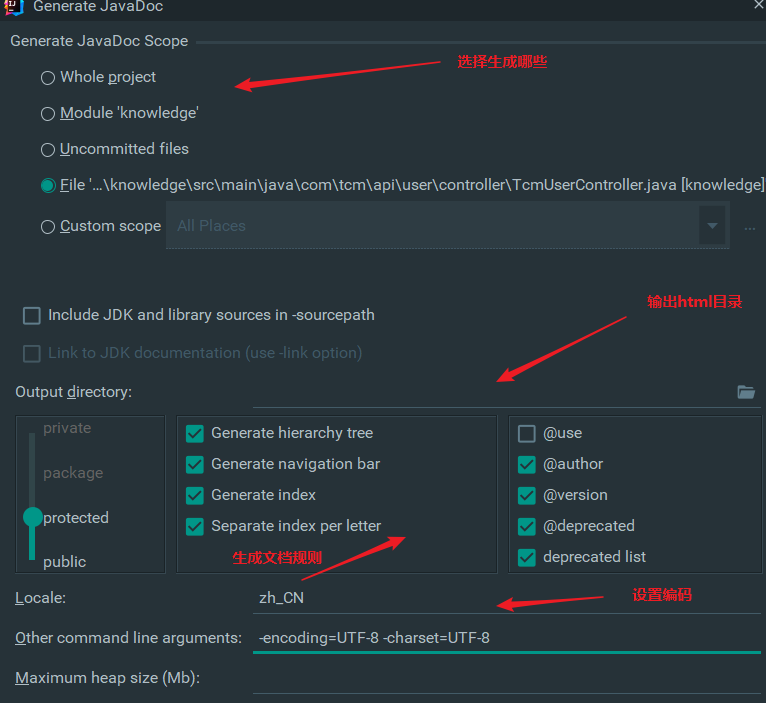Image resolution: width=766 pixels, height=703 pixels.
Task: Click the Output directory text field
Action: pyautogui.click(x=491, y=392)
